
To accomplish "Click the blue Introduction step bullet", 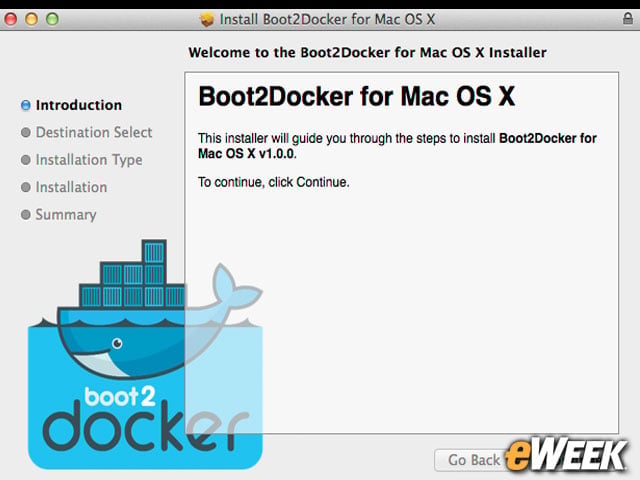I will pos(25,105).
